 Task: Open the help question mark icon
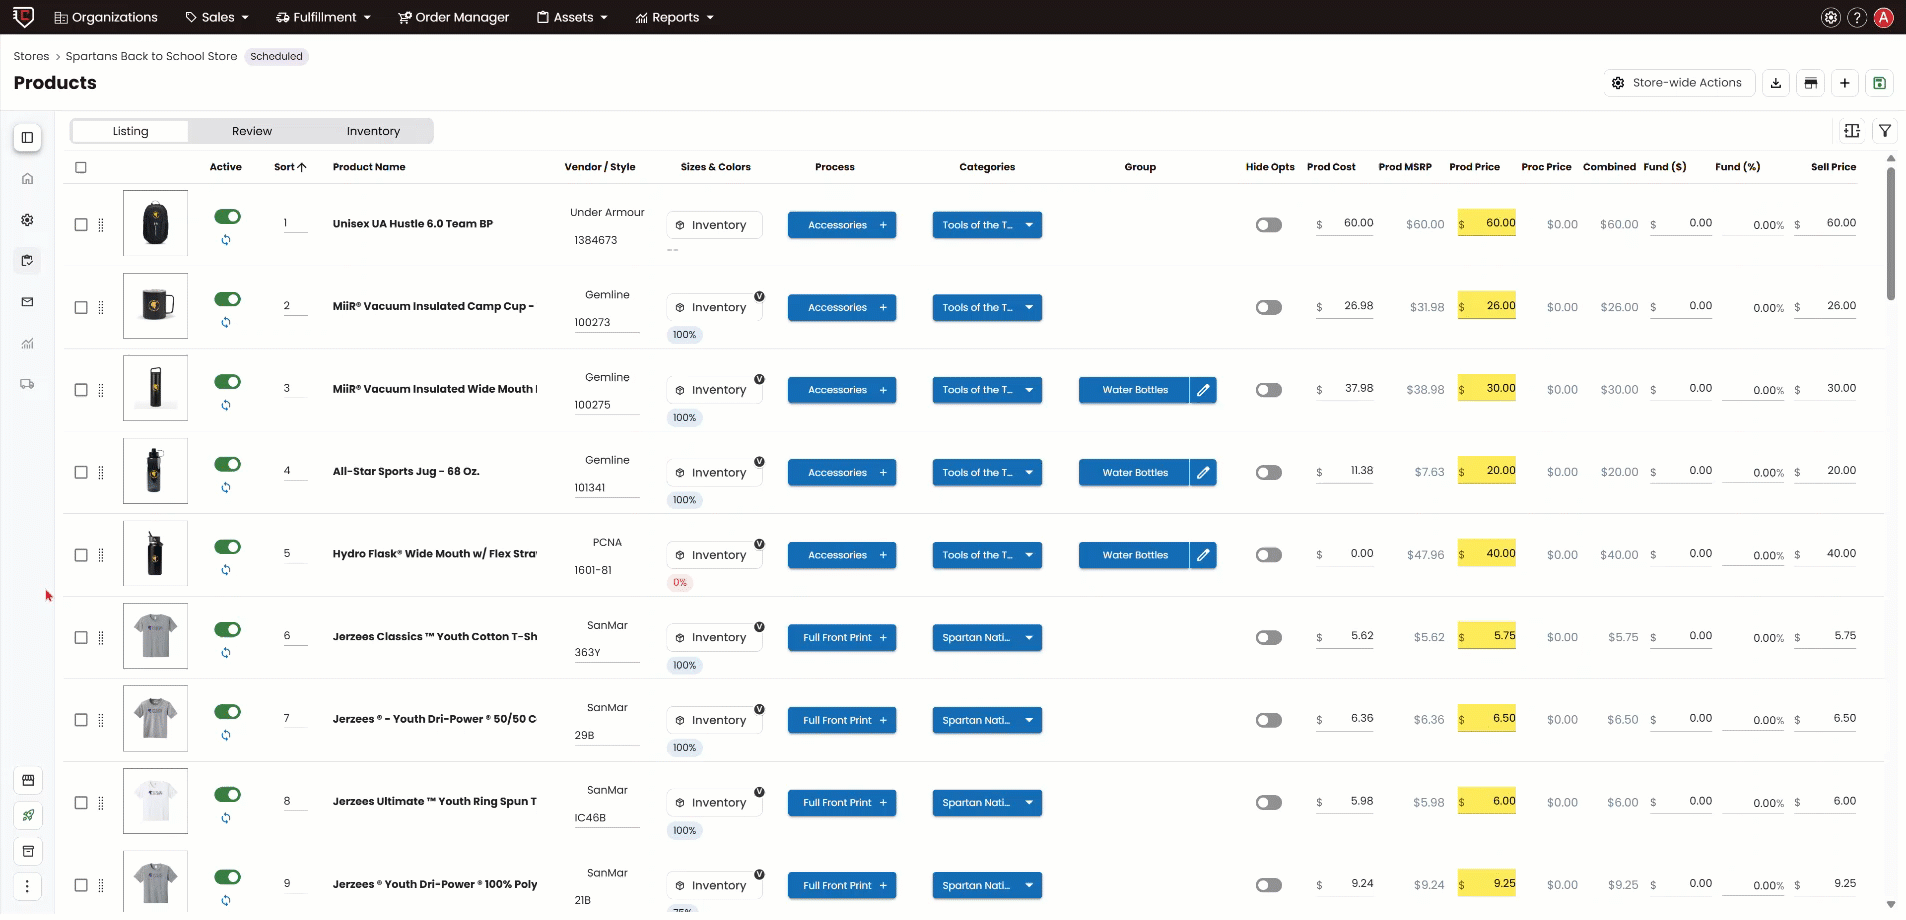(1857, 17)
